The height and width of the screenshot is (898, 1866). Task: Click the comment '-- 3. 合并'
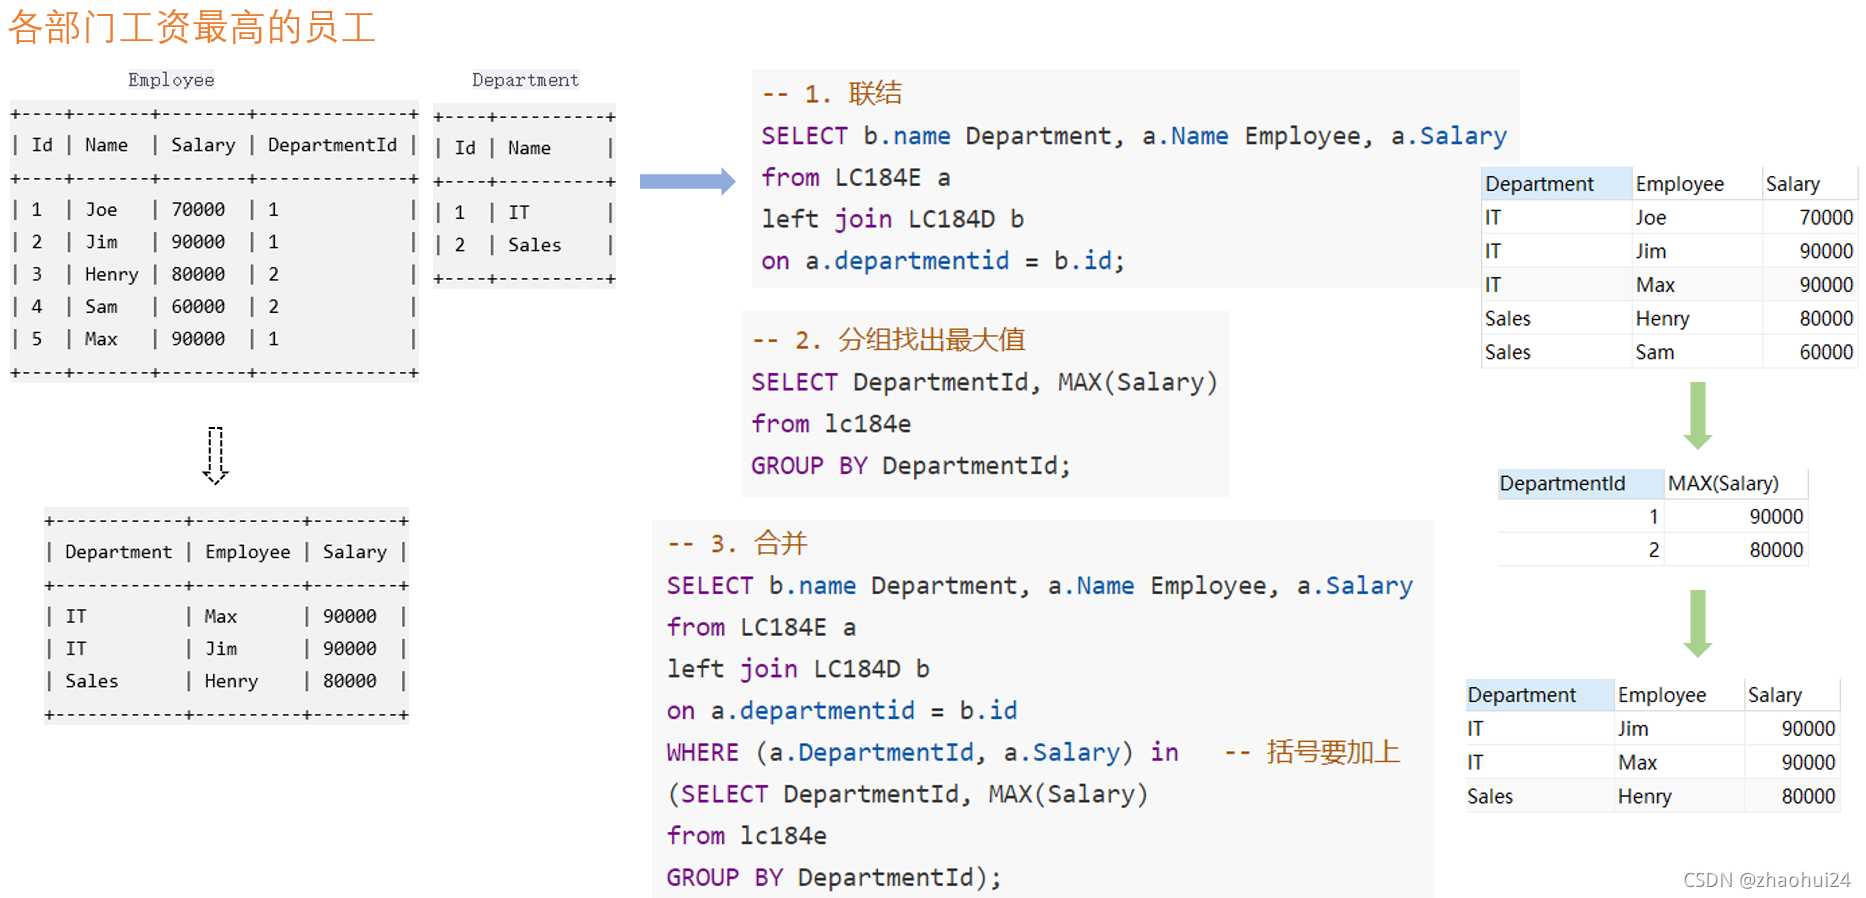(737, 544)
